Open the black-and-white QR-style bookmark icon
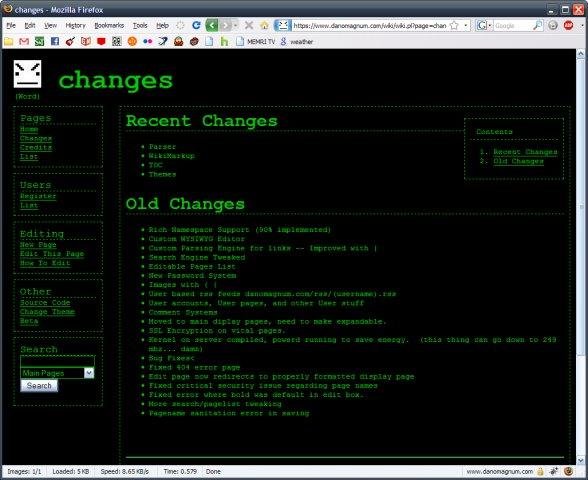Image resolution: width=588 pixels, height=480 pixels. tap(117, 42)
